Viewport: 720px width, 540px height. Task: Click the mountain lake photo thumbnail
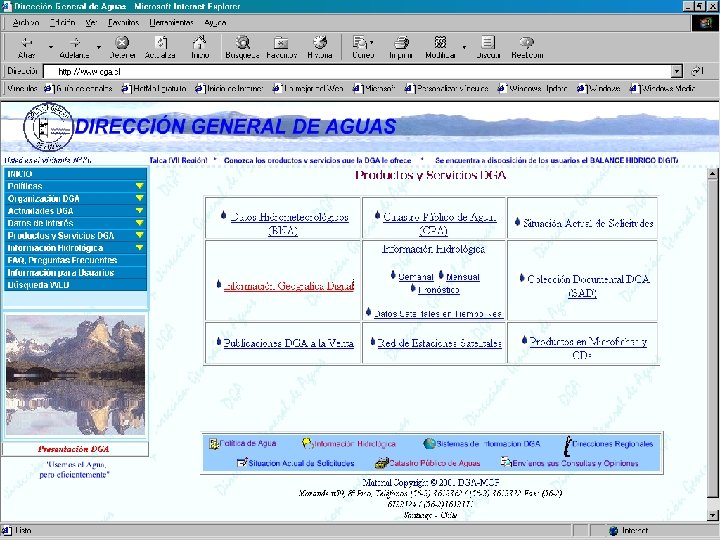click(x=75, y=375)
